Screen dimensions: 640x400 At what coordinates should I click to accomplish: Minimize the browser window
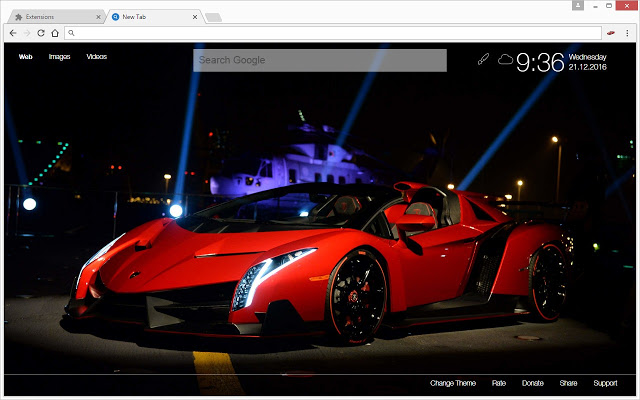[596, 6]
